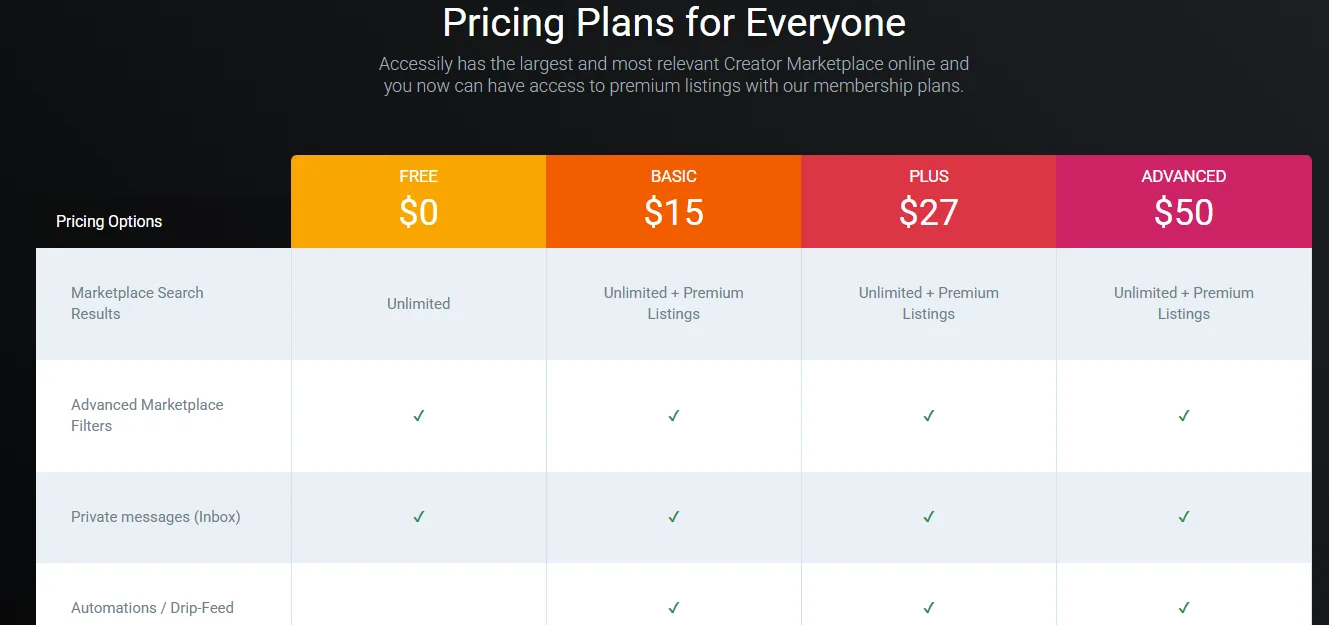The image size is (1329, 625).
Task: Click the Plus plan checkmark for Automations / Drip-Feed
Action: [929, 608]
